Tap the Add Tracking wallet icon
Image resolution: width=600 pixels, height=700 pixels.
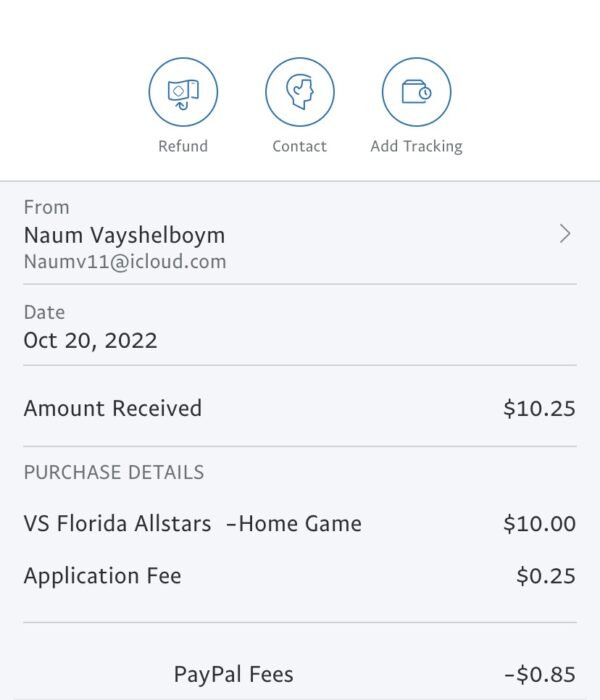point(416,92)
